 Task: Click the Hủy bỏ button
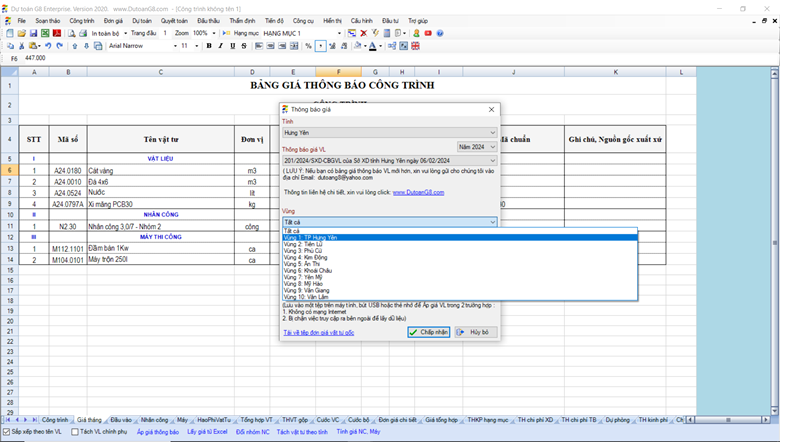click(476, 332)
